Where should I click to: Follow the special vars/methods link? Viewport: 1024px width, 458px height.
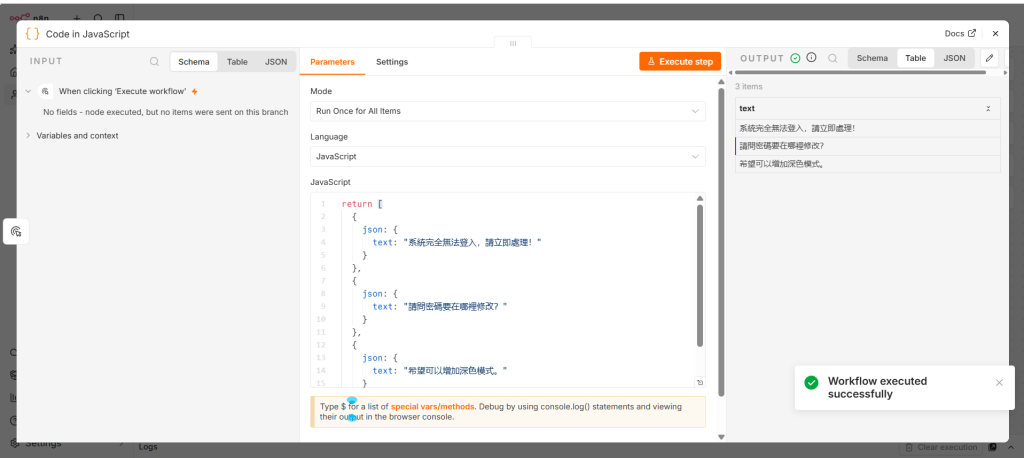click(x=433, y=406)
